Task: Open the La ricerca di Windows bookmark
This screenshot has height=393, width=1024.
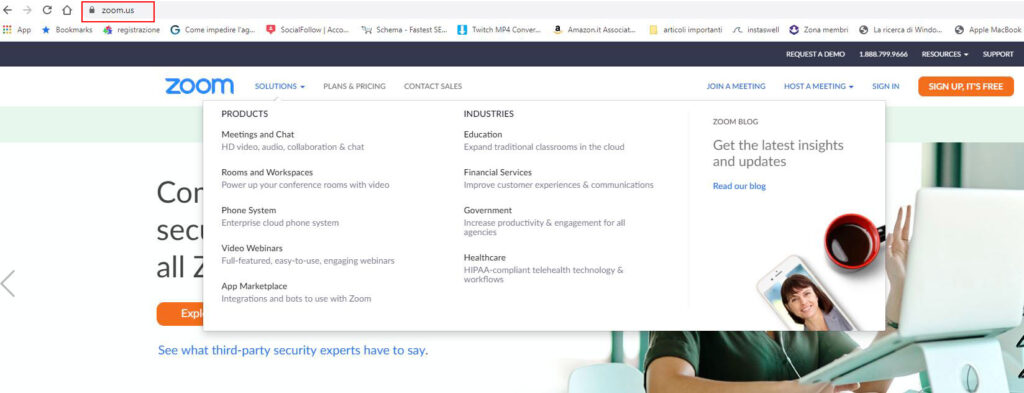Action: [901, 30]
